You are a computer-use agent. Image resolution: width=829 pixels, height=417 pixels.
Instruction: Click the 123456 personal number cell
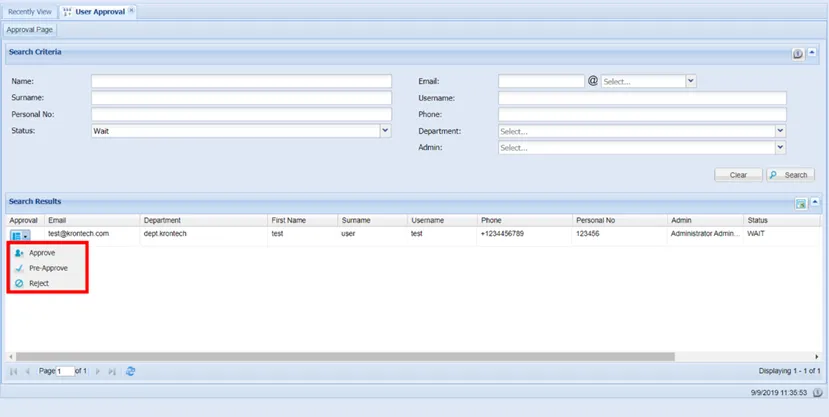pos(588,233)
